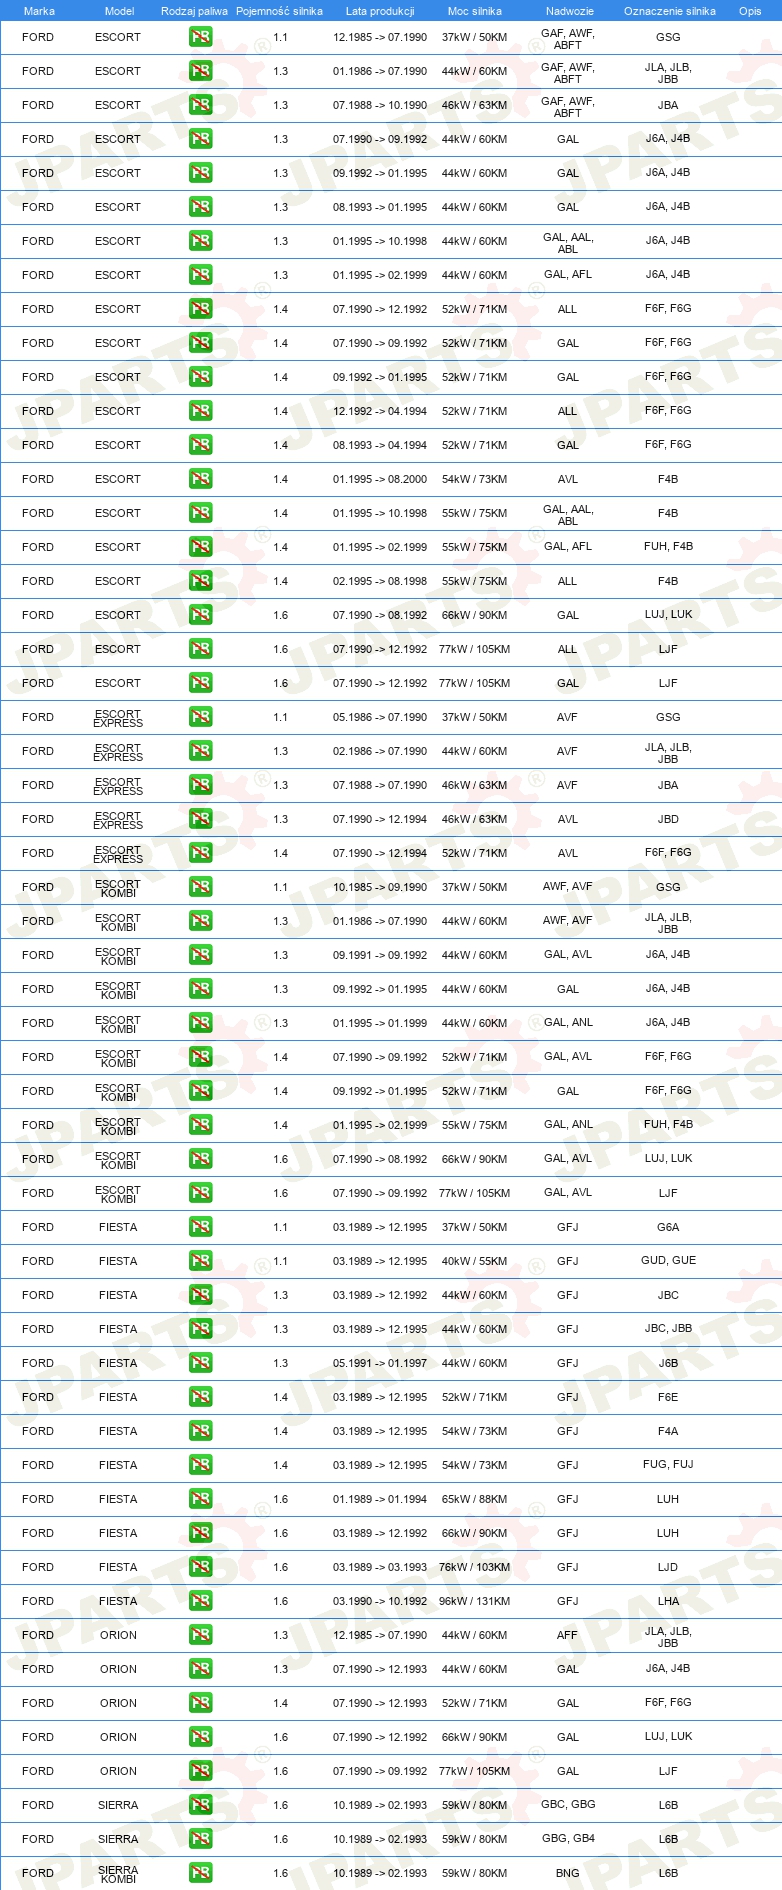Viewport: 782px width, 1890px height.
Task: Click fuel icon in Escort Kombi FUH, F4B row
Action: point(200,1125)
